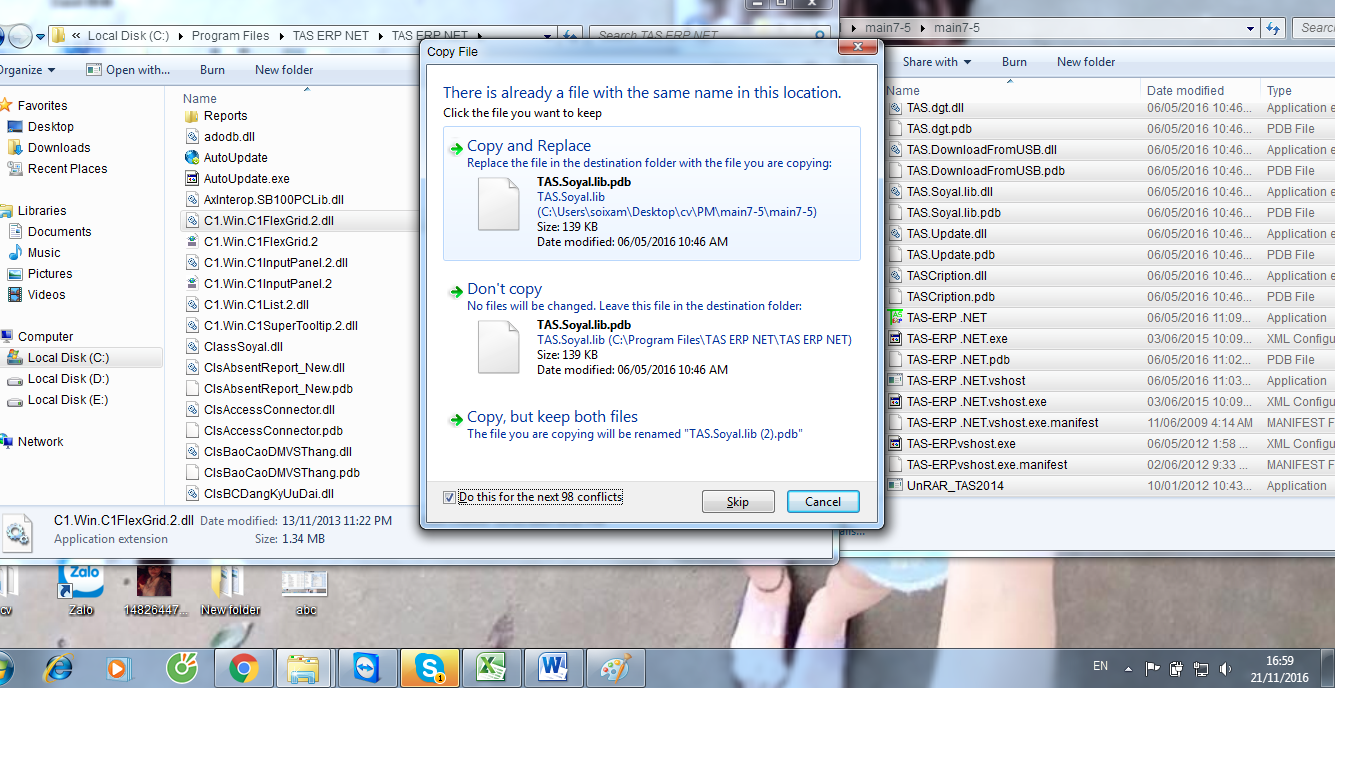Toggle Do this for next 98 conflicts
The image size is (1366, 768).
(448, 497)
